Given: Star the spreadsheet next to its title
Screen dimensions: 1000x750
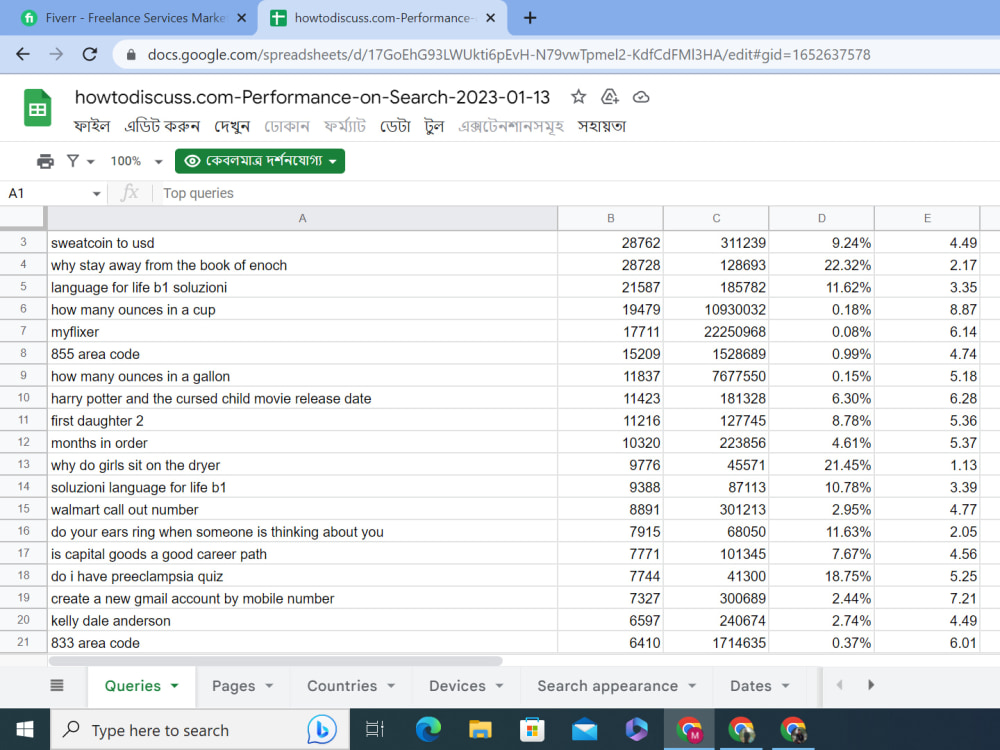Looking at the screenshot, I should pos(579,97).
